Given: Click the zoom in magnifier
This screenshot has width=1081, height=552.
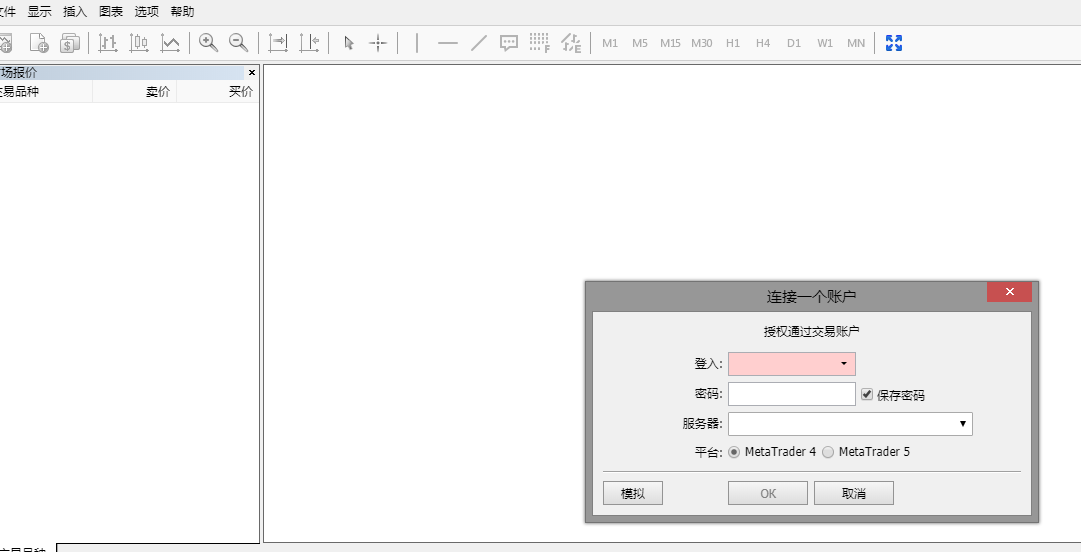Looking at the screenshot, I should pos(208,43).
